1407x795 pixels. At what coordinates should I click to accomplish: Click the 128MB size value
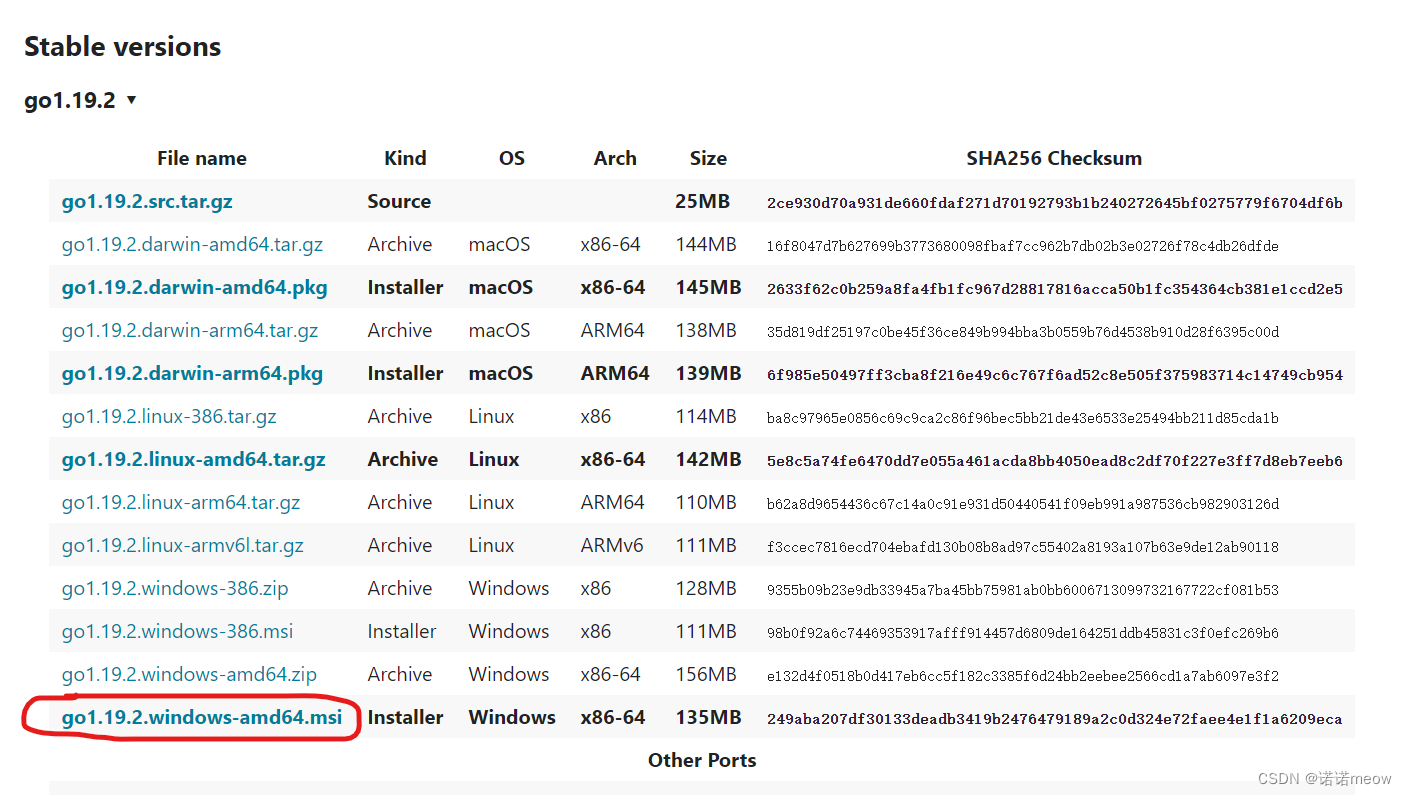point(706,588)
